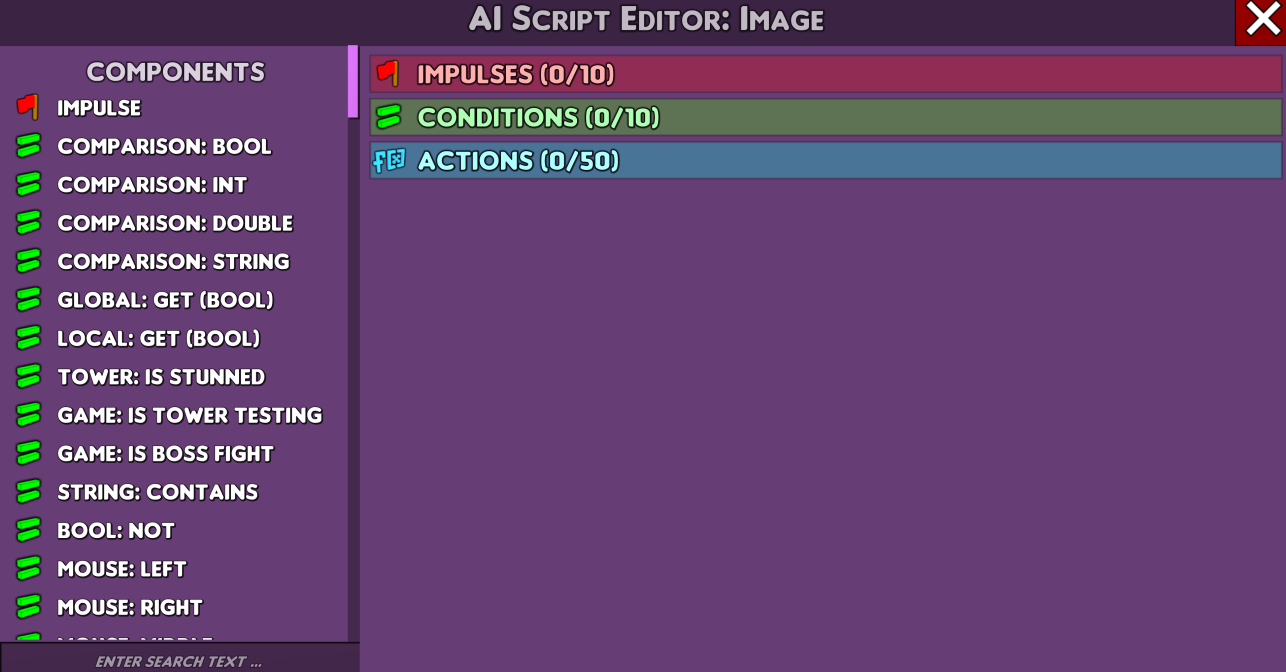Pick the Game: Is Boss Fight component
The height and width of the screenshot is (672, 1286).
tap(165, 454)
